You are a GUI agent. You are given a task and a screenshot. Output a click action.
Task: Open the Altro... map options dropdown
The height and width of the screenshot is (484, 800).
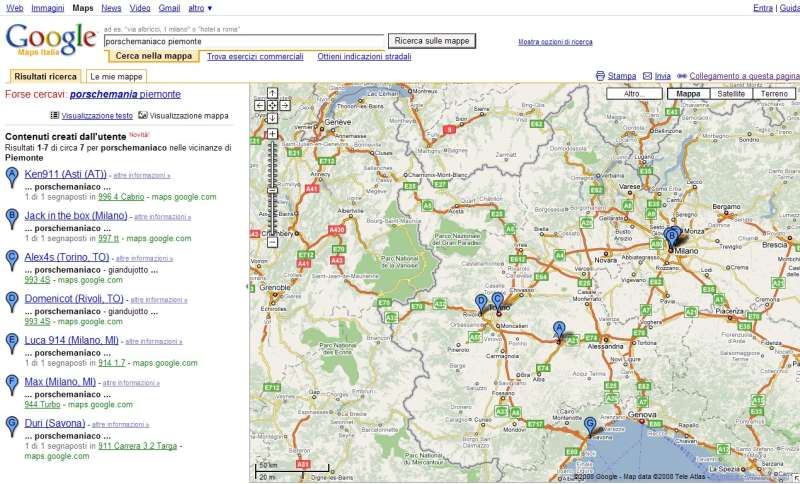(x=634, y=94)
